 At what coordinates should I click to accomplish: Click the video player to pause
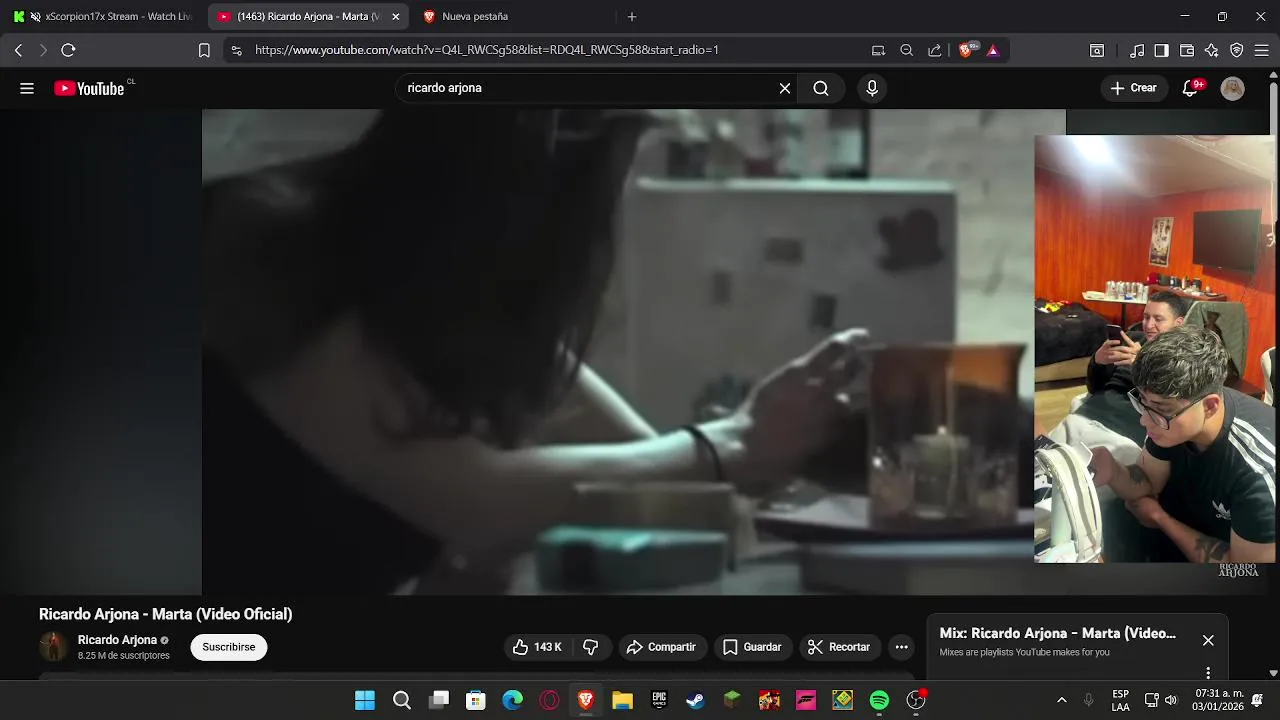pos(618,352)
